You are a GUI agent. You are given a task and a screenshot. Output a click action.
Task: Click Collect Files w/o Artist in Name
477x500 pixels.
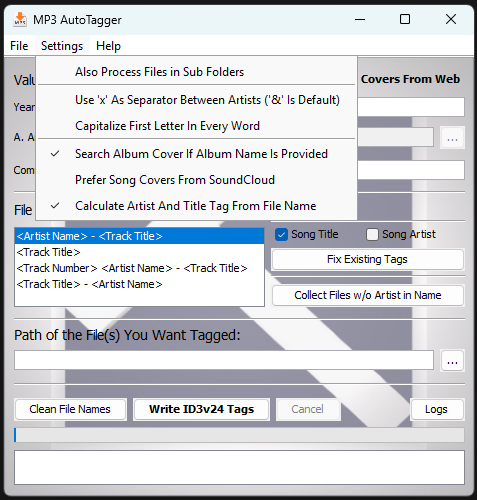coord(368,295)
